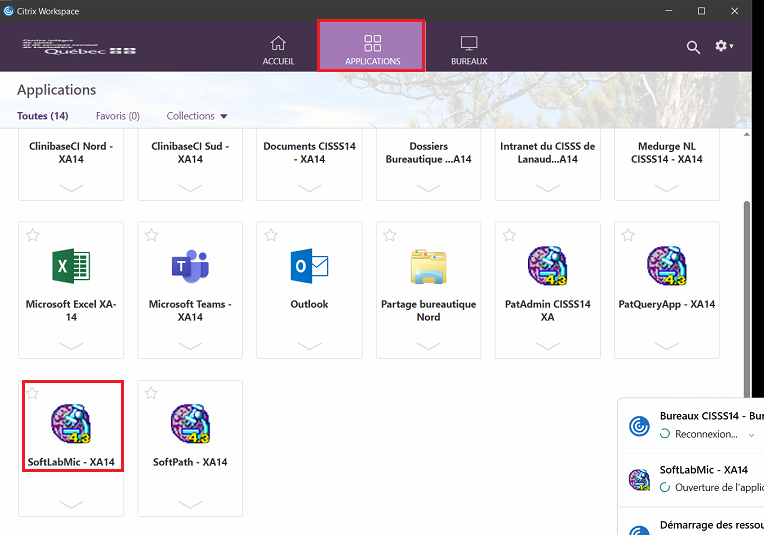Close the Citrix Workspace window
Image resolution: width=764 pixels, height=535 pixels.
pyautogui.click(x=735, y=11)
